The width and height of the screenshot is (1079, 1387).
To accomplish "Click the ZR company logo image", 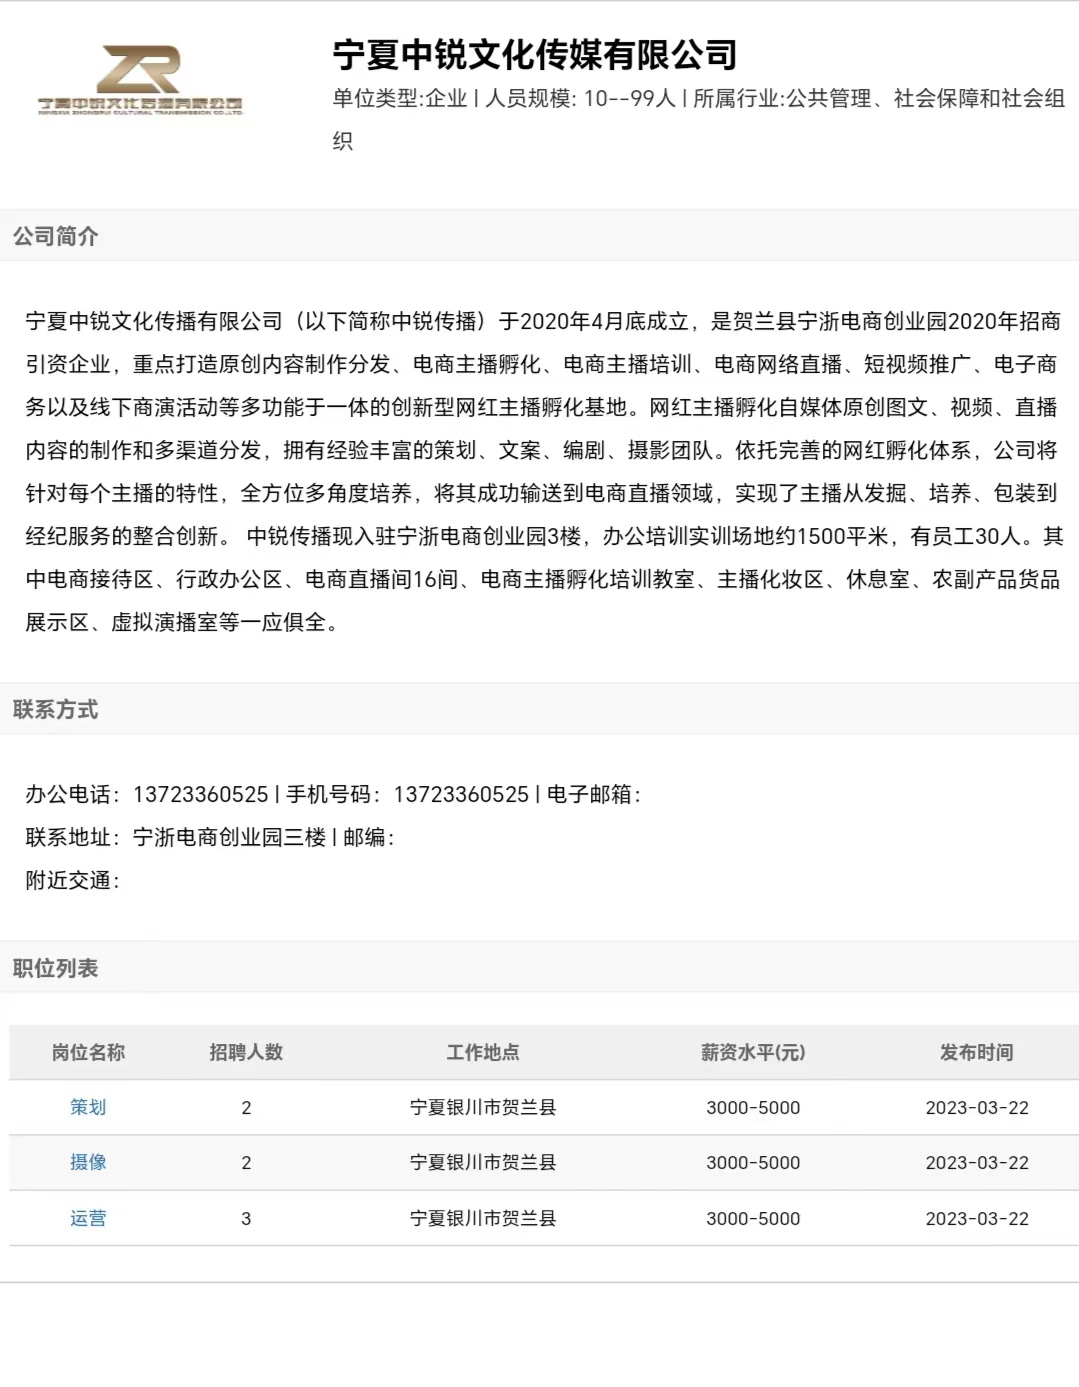I will point(140,80).
